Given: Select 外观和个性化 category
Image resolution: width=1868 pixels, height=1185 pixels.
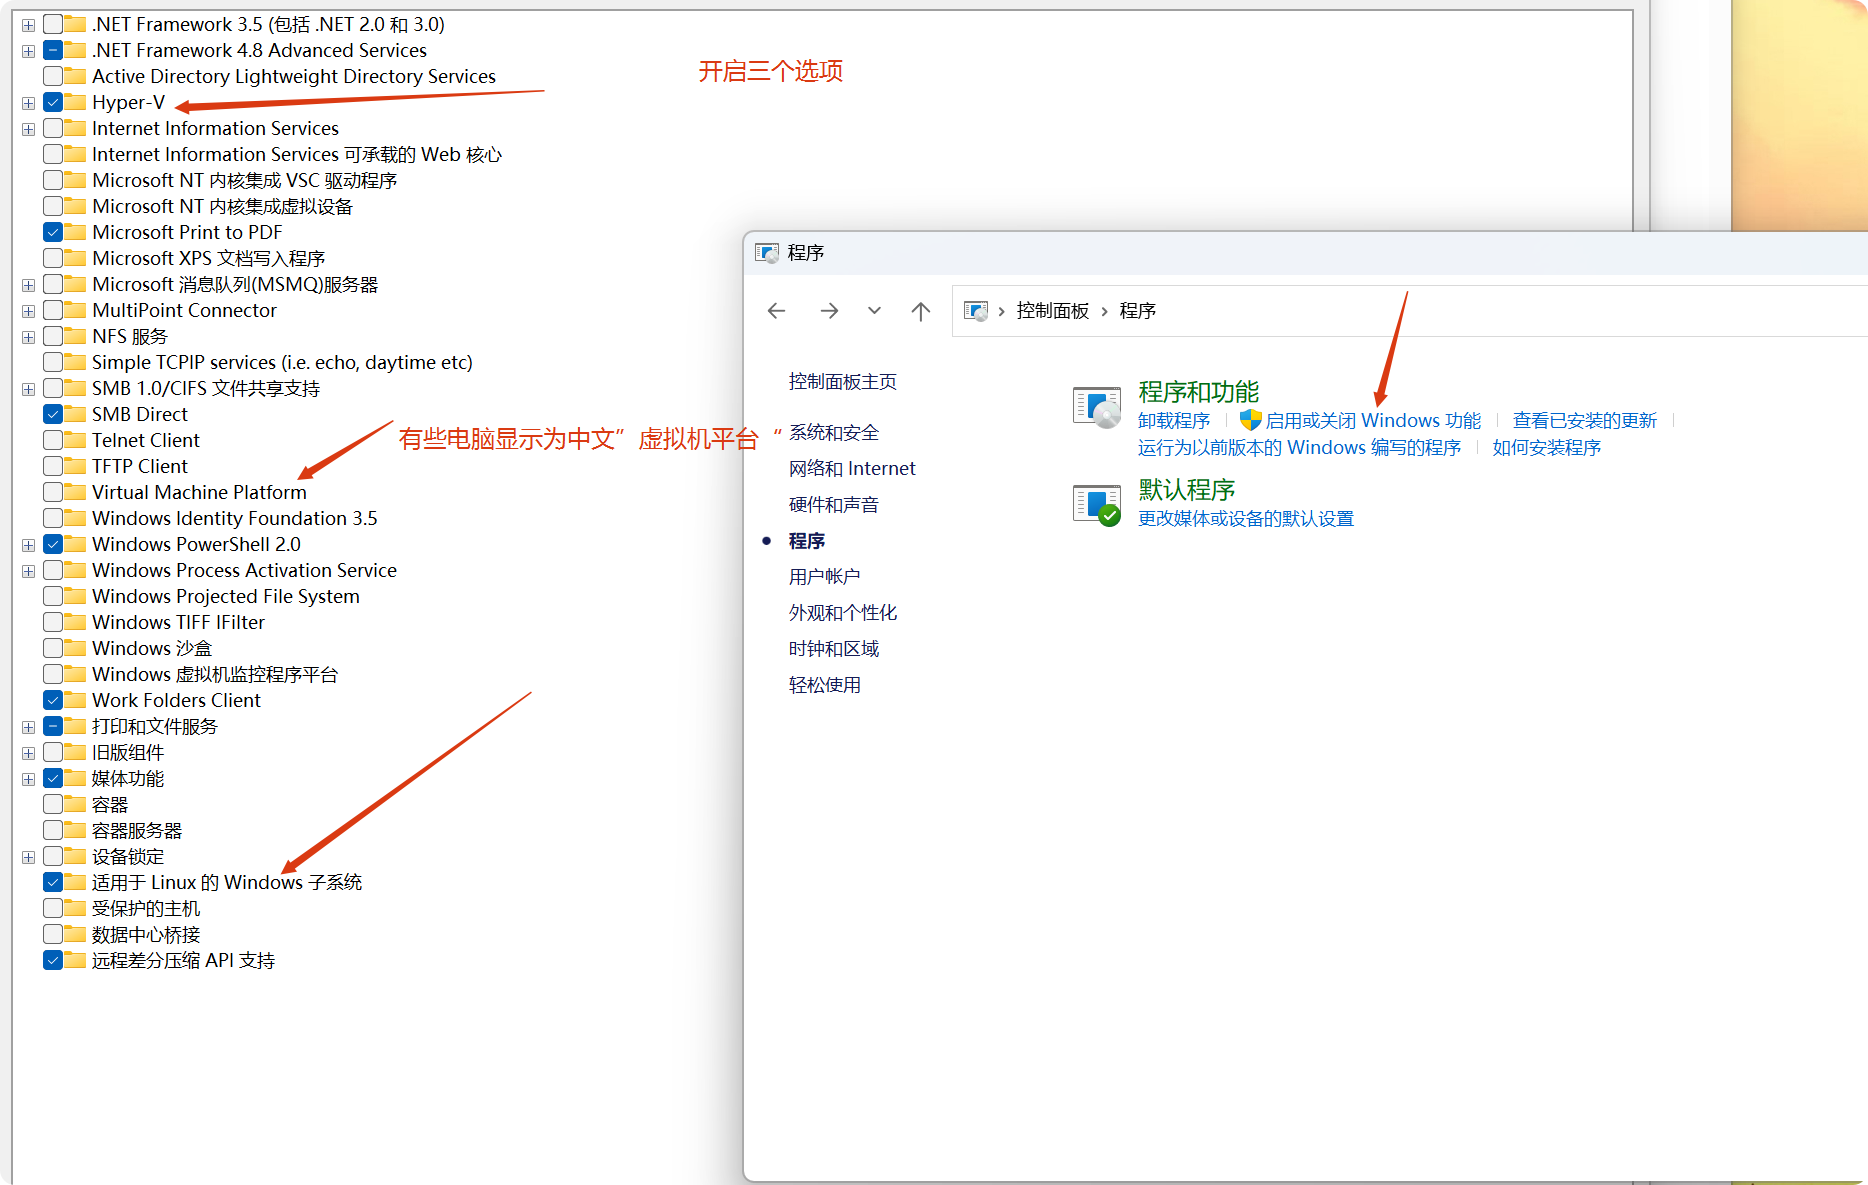Looking at the screenshot, I should [x=843, y=612].
